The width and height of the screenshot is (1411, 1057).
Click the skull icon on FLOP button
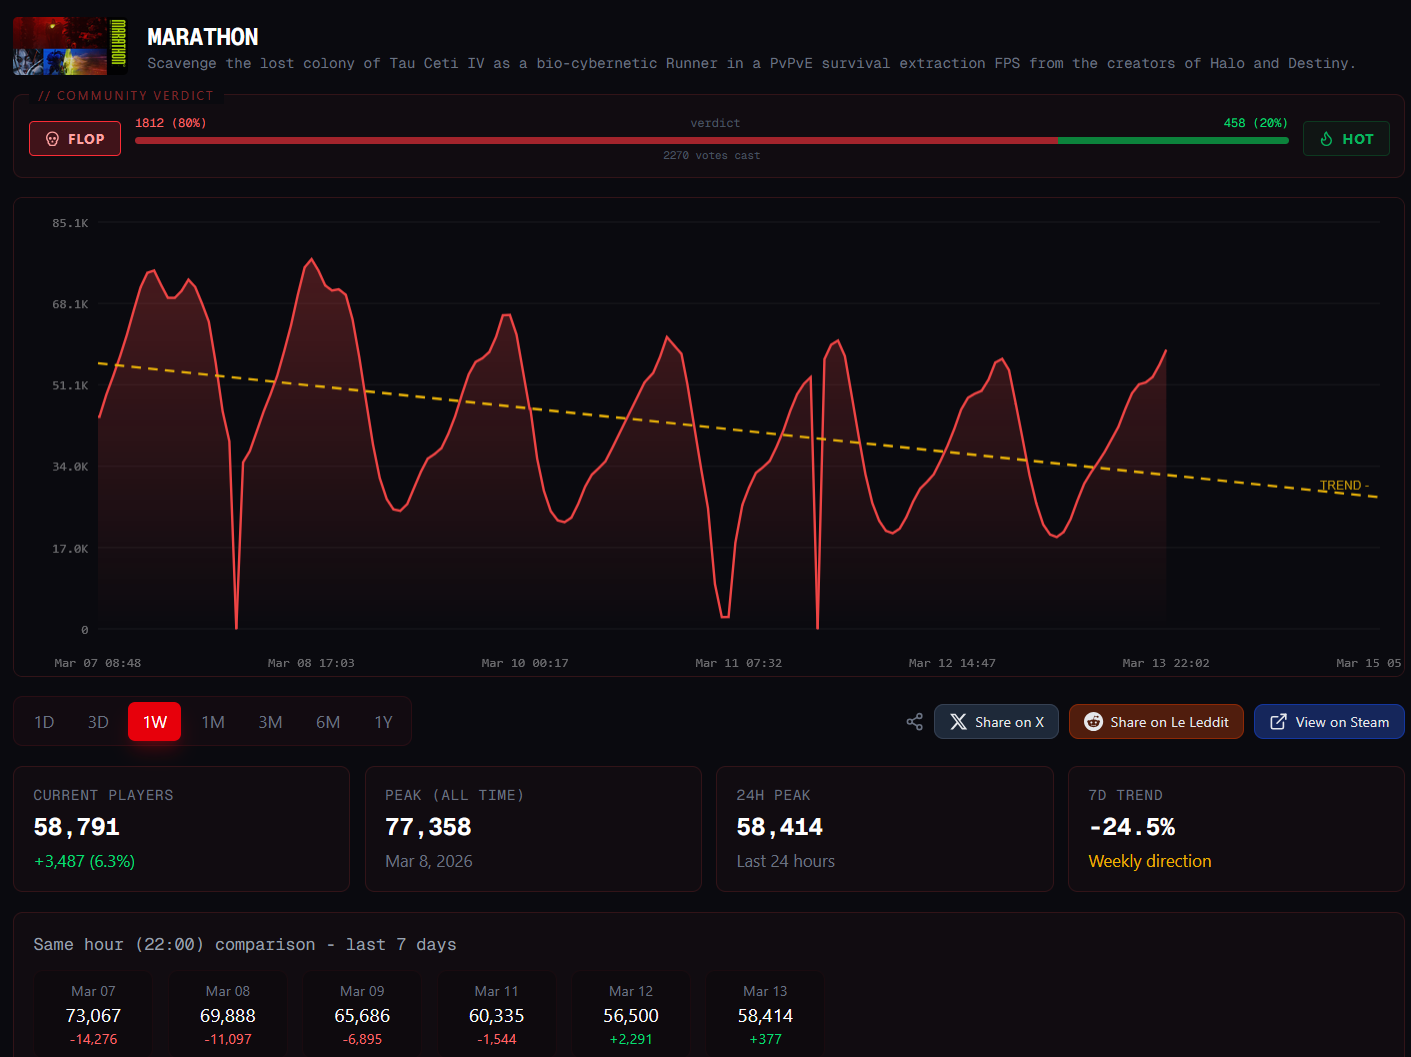(53, 139)
